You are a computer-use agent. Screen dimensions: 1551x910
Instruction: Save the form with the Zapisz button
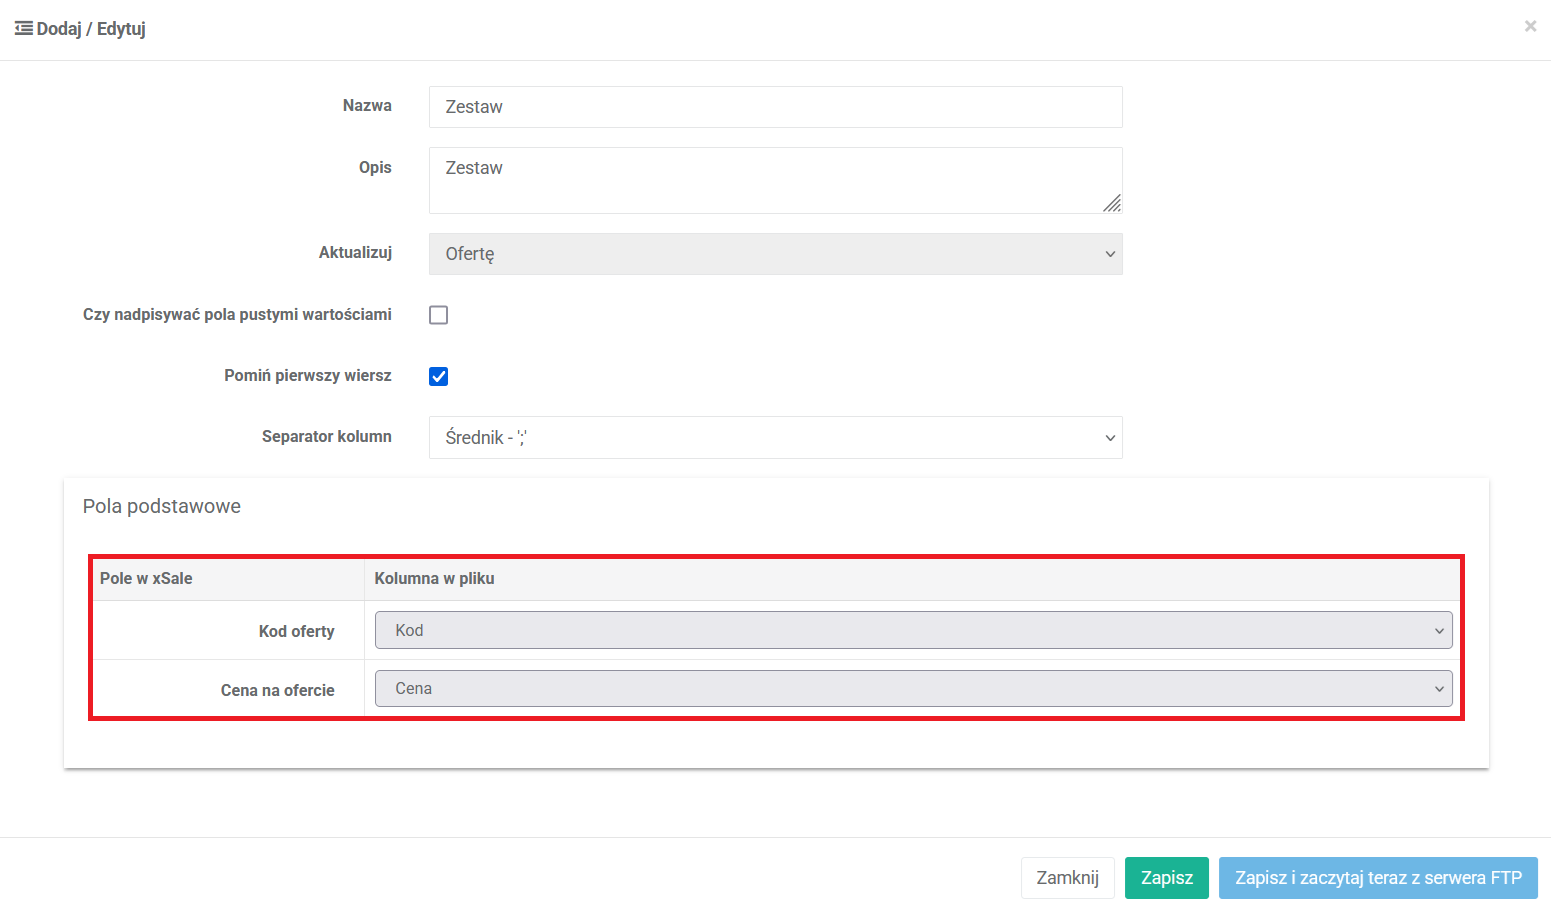(x=1166, y=878)
